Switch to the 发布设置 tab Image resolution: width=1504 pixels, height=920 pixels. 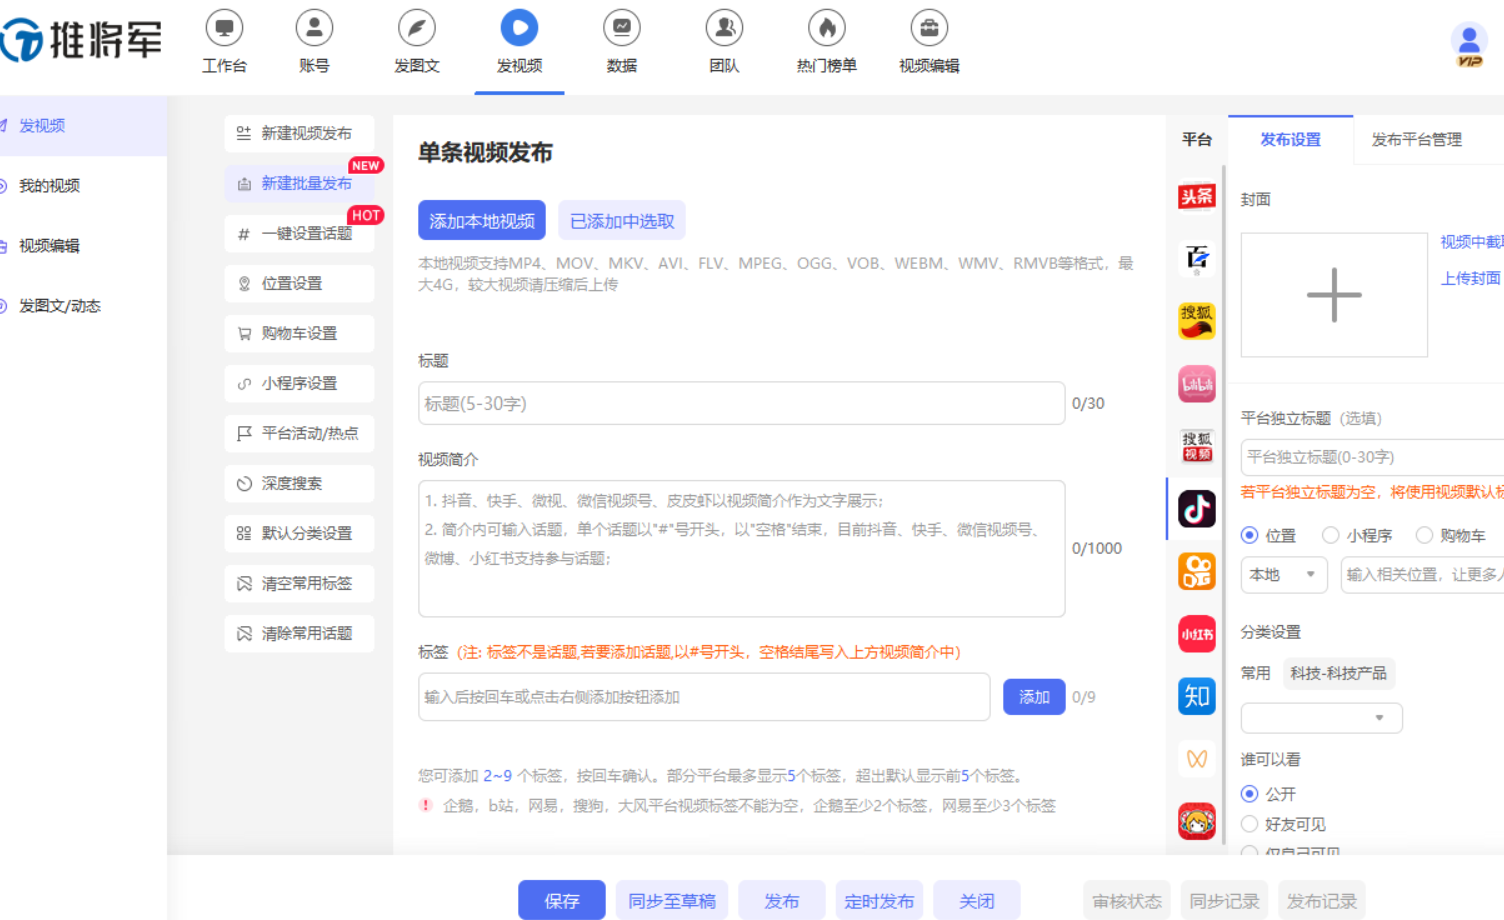(1290, 140)
